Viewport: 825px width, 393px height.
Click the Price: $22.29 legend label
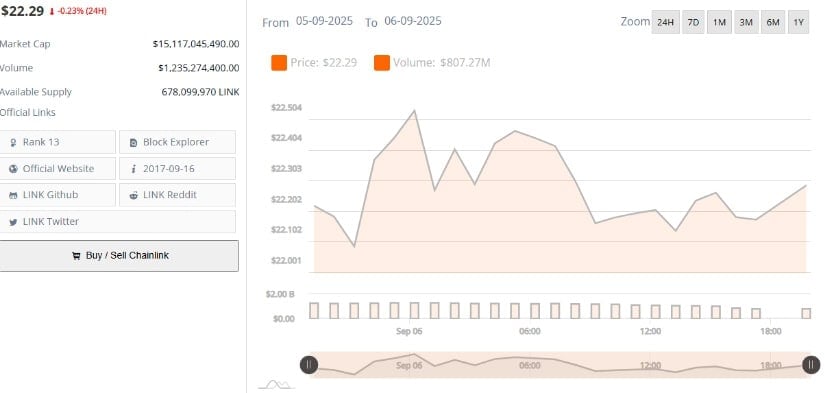click(x=324, y=63)
